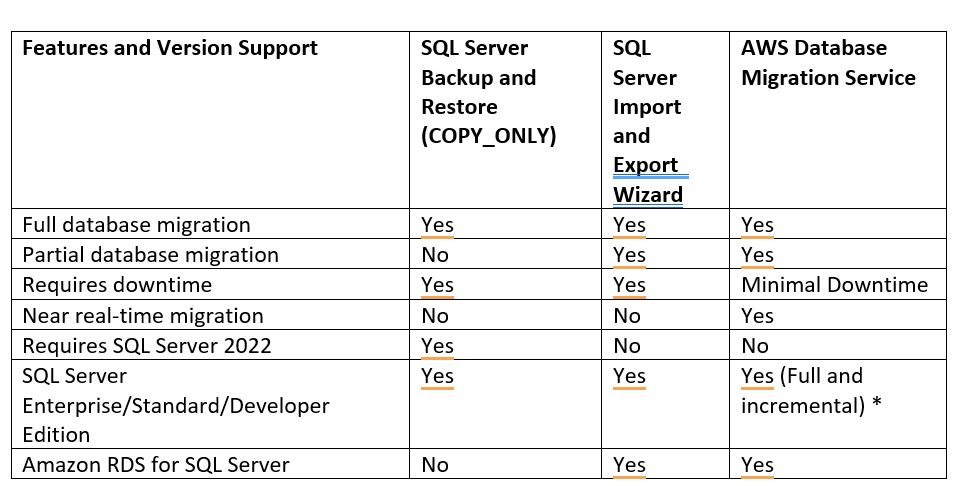Select the "Yes (Full and incremental) *" cell
The width and height of the screenshot is (967, 486).
(811, 390)
